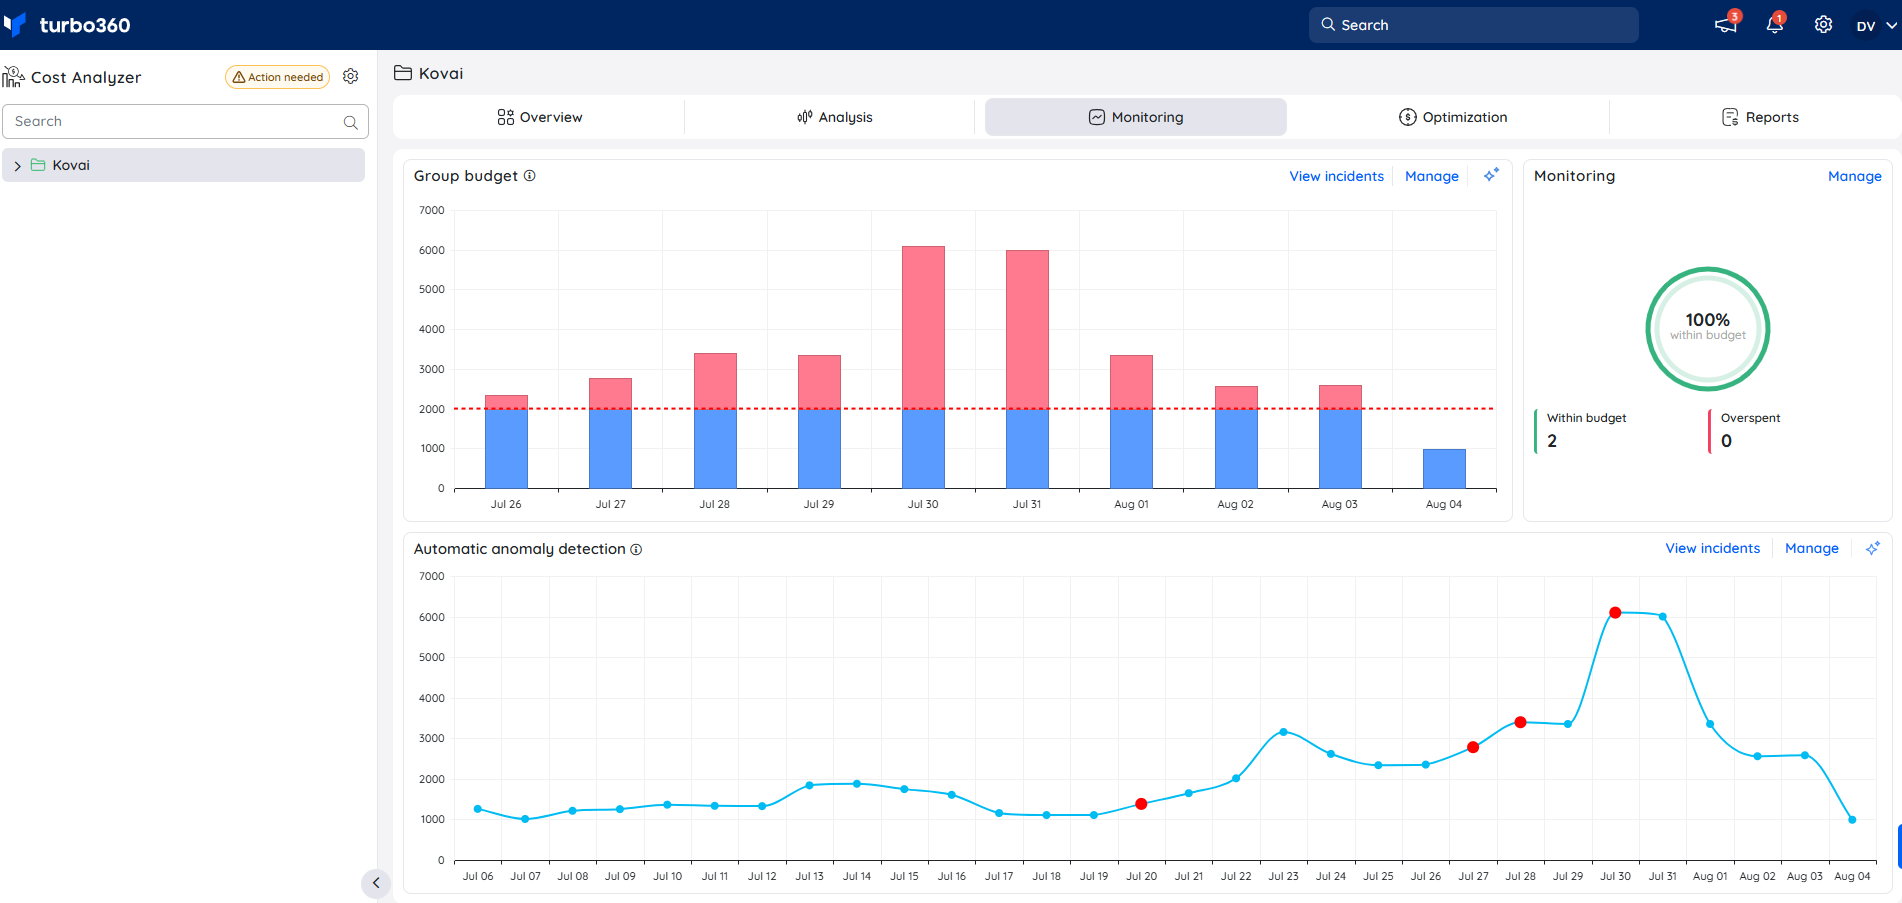Click the turbo360 logo
Screen dimensions: 1902x903
tap(67, 25)
